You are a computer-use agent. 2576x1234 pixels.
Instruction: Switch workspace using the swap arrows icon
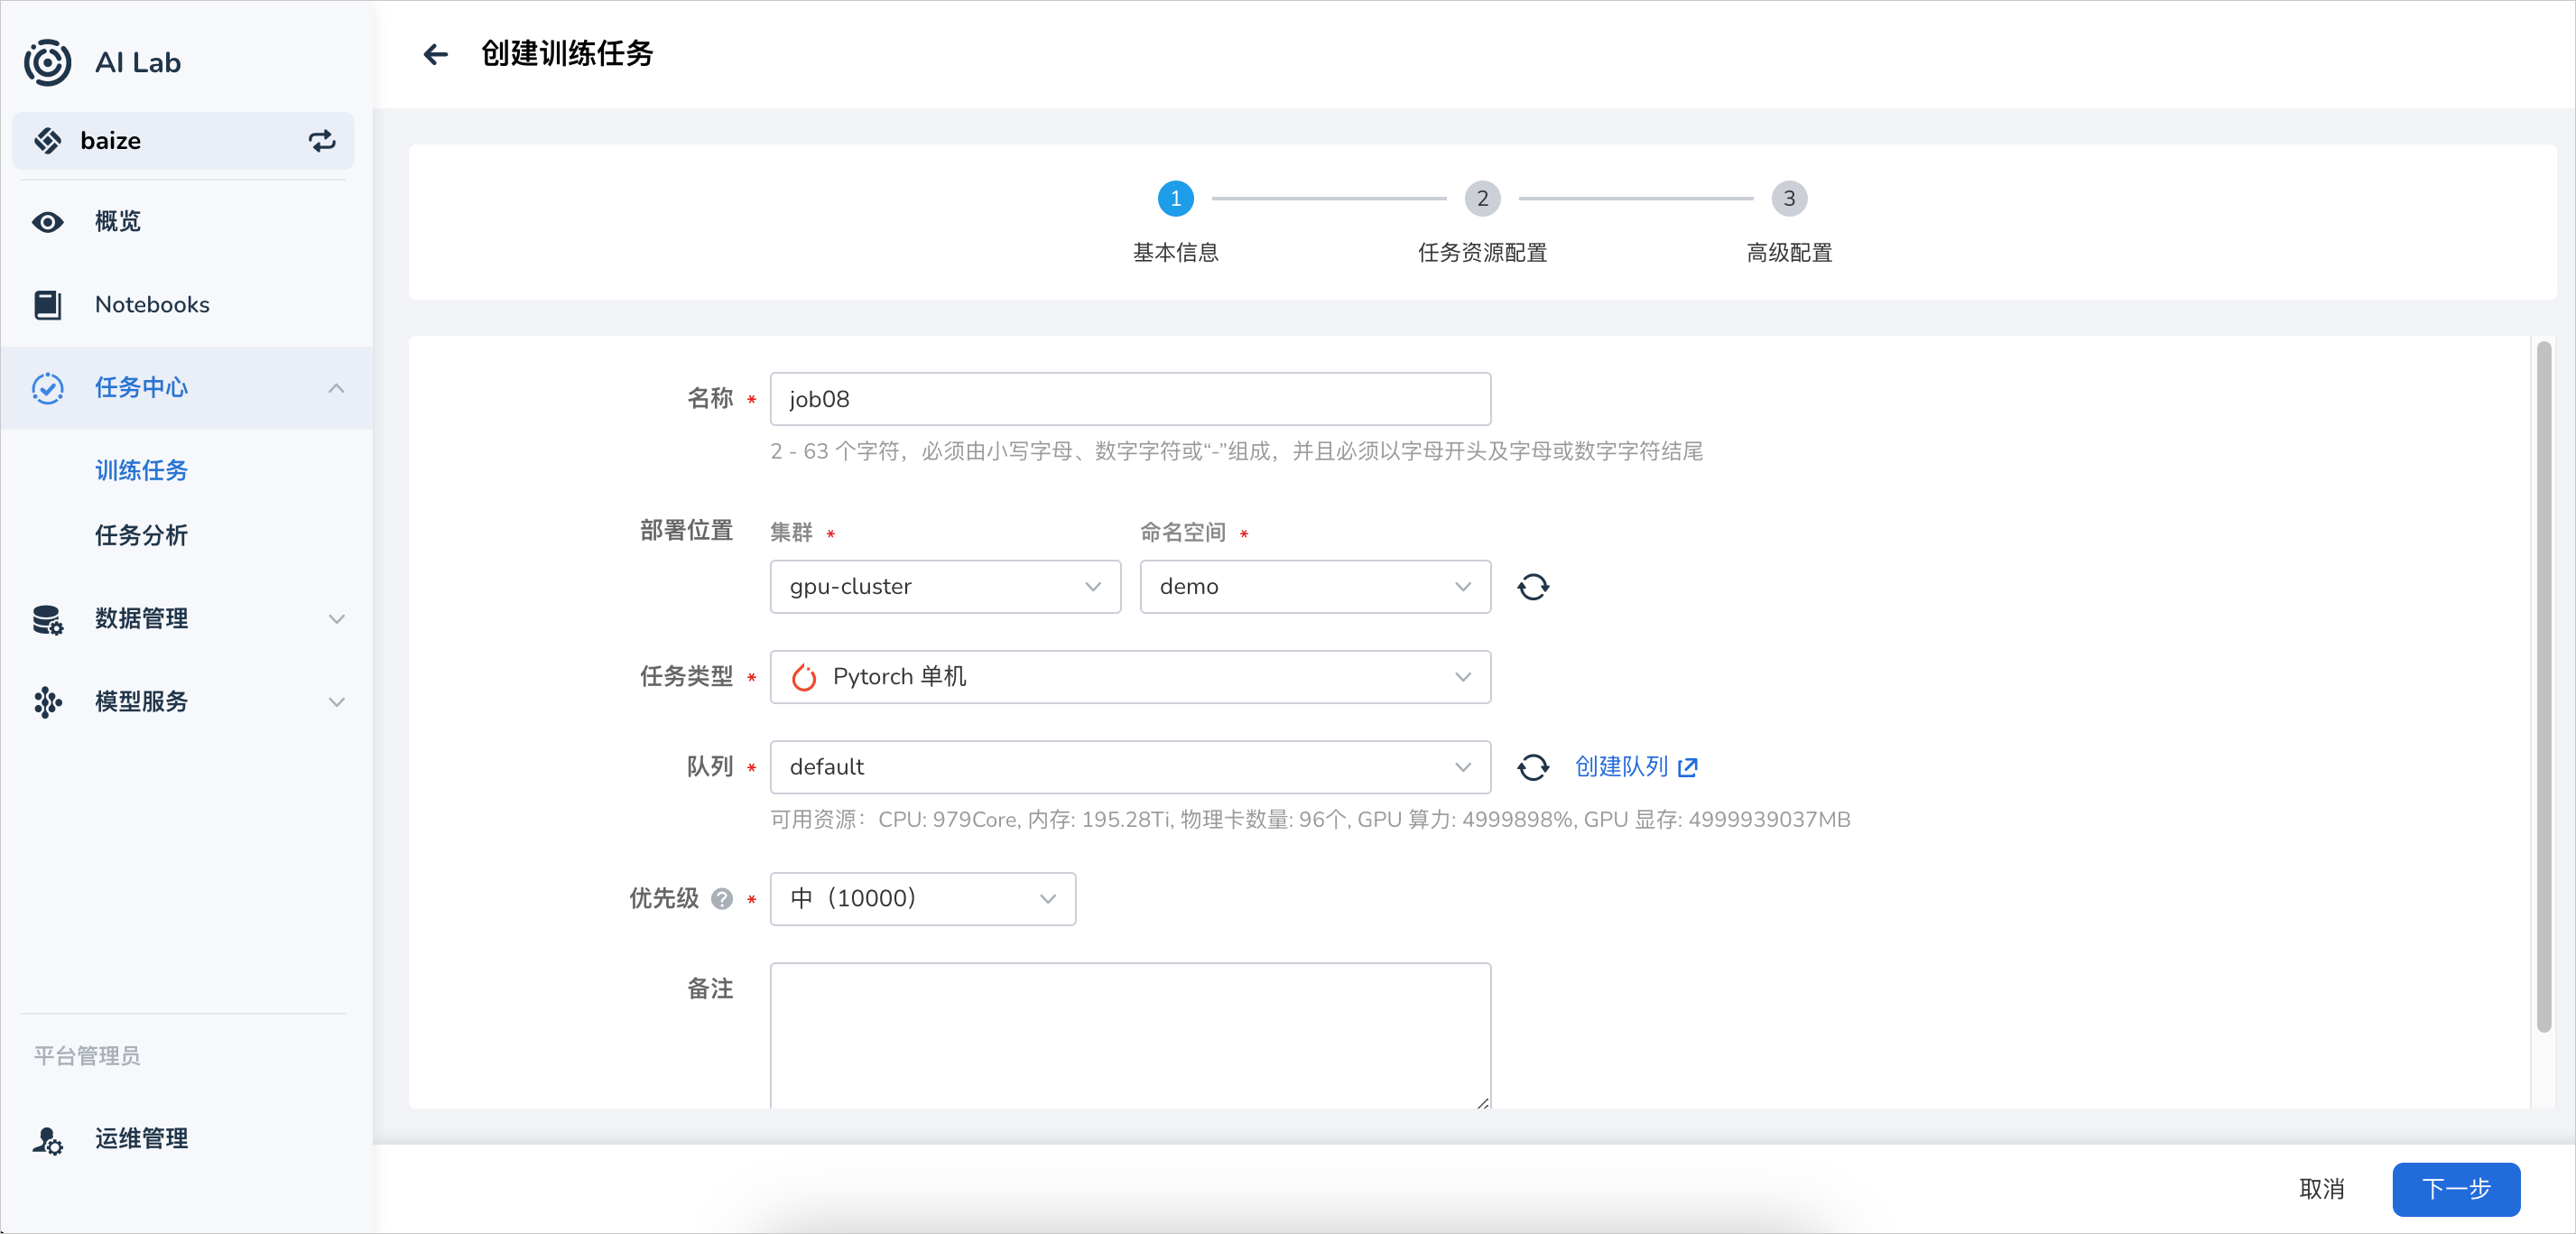pos(322,141)
